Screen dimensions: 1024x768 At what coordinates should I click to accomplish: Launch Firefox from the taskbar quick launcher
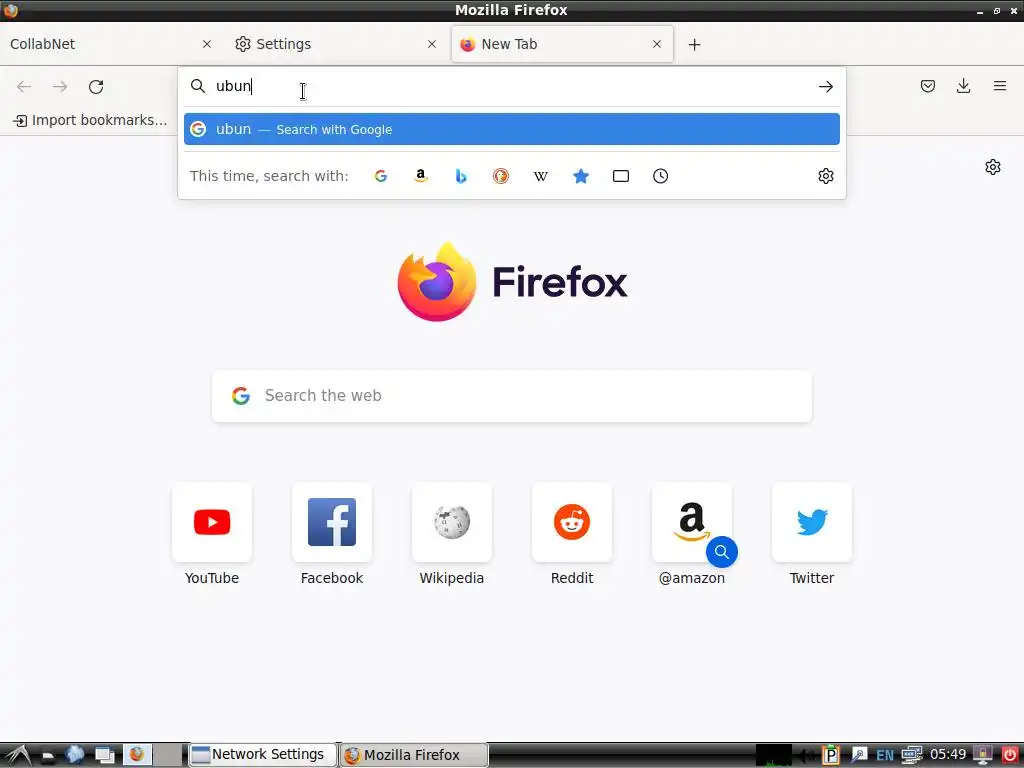coord(137,754)
